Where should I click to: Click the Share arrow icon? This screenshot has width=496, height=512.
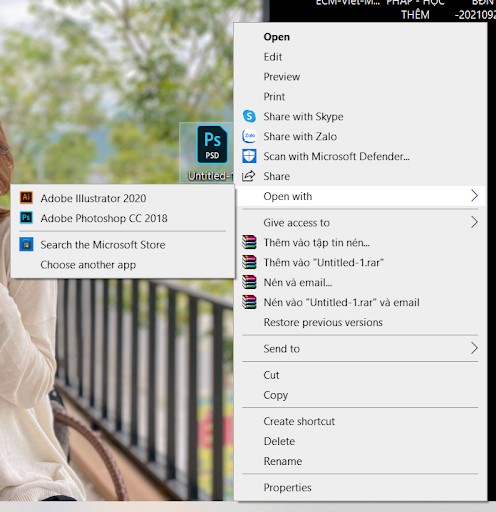coord(249,176)
